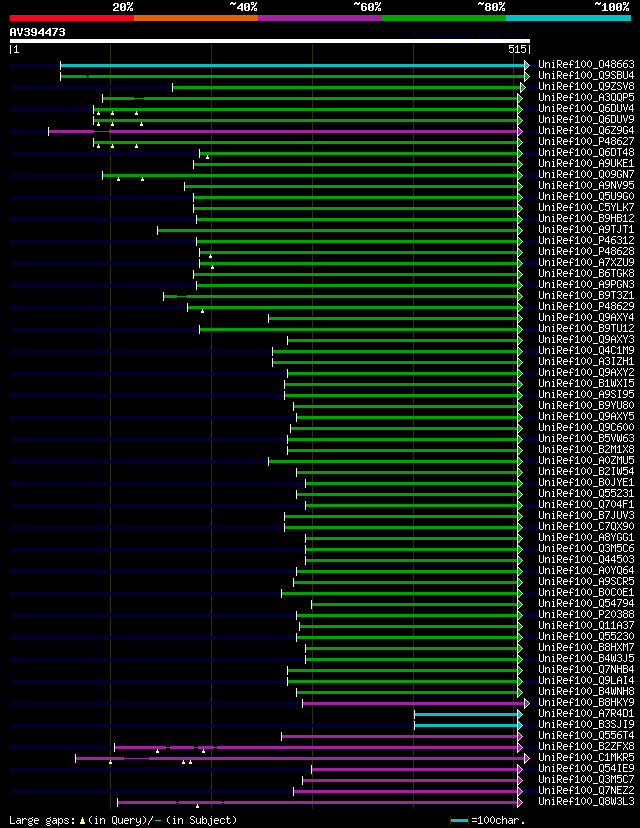Click the cyan bar of UniRef100_A7R4D1
The image size is (640, 828).
pyautogui.click(x=466, y=714)
